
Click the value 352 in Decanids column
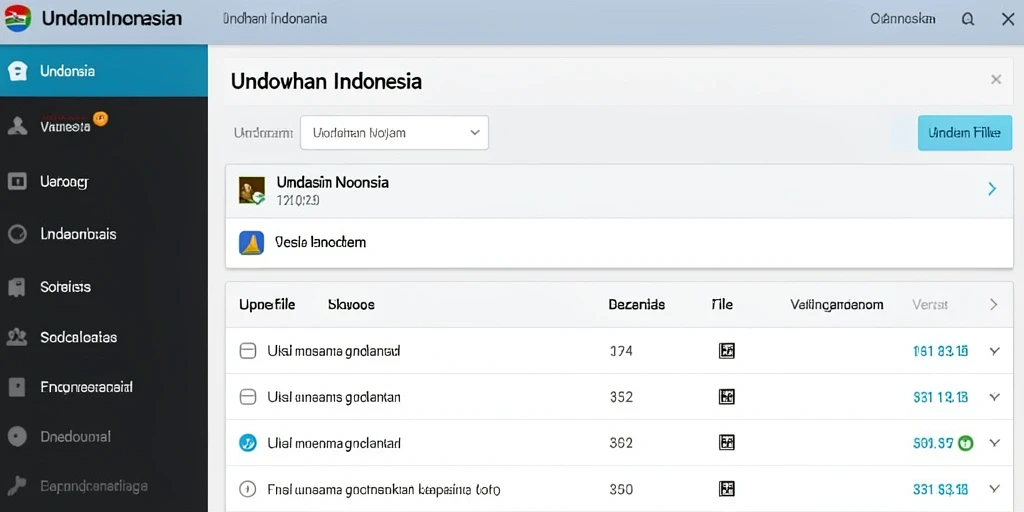point(621,397)
